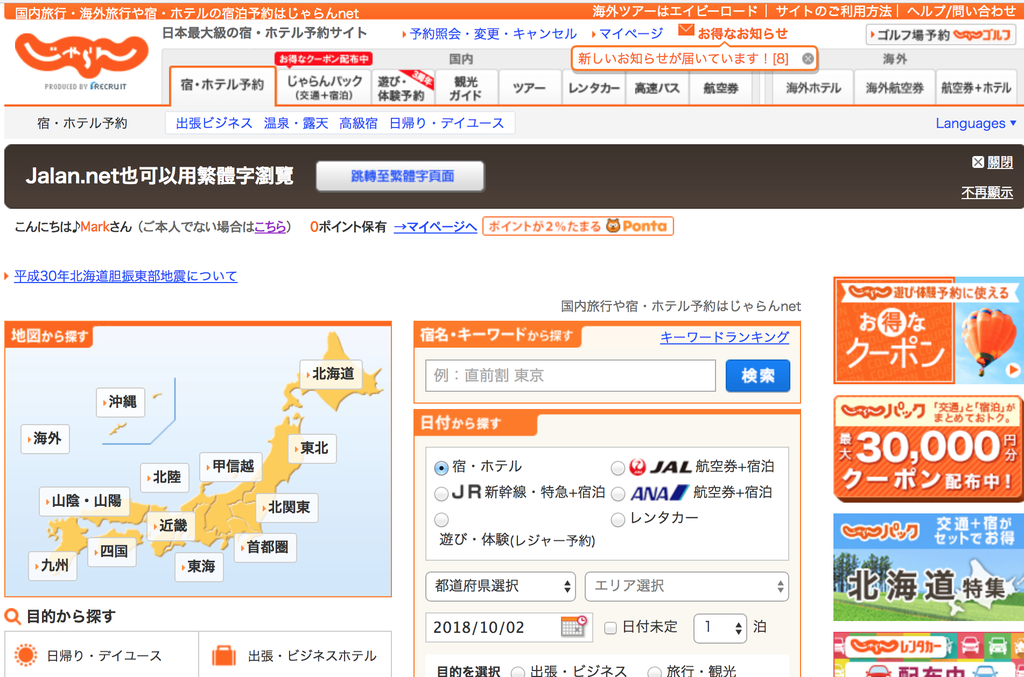
Task: Dismiss the new notifications bubble
Action: point(808,59)
